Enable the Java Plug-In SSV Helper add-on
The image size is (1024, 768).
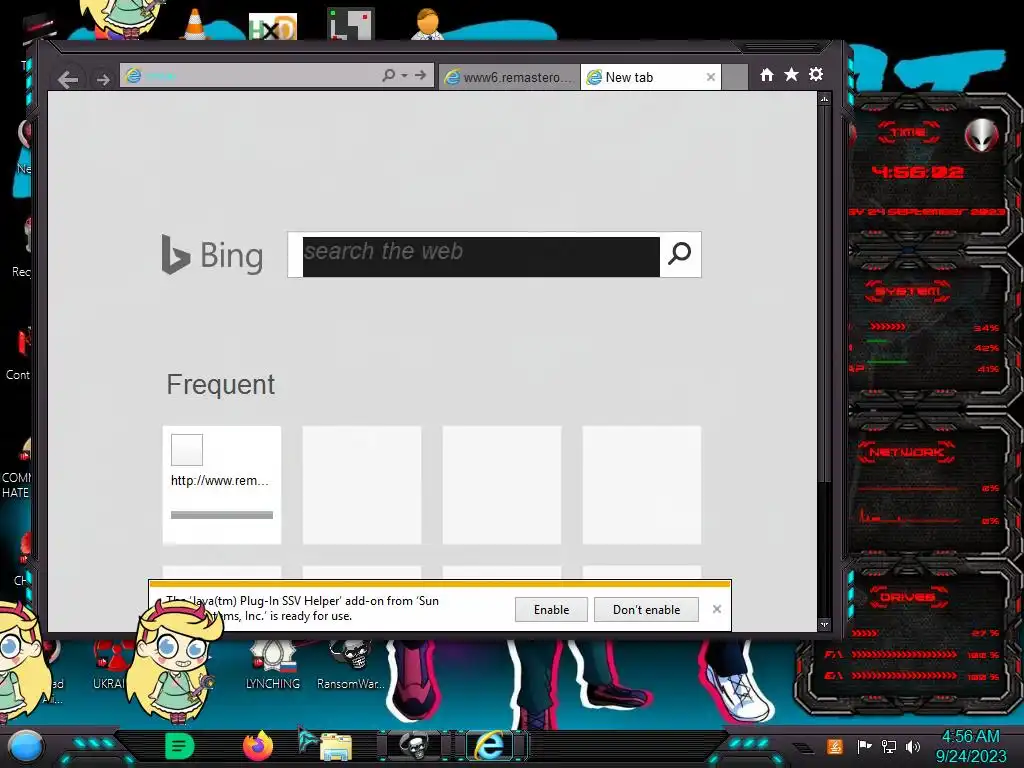[551, 609]
